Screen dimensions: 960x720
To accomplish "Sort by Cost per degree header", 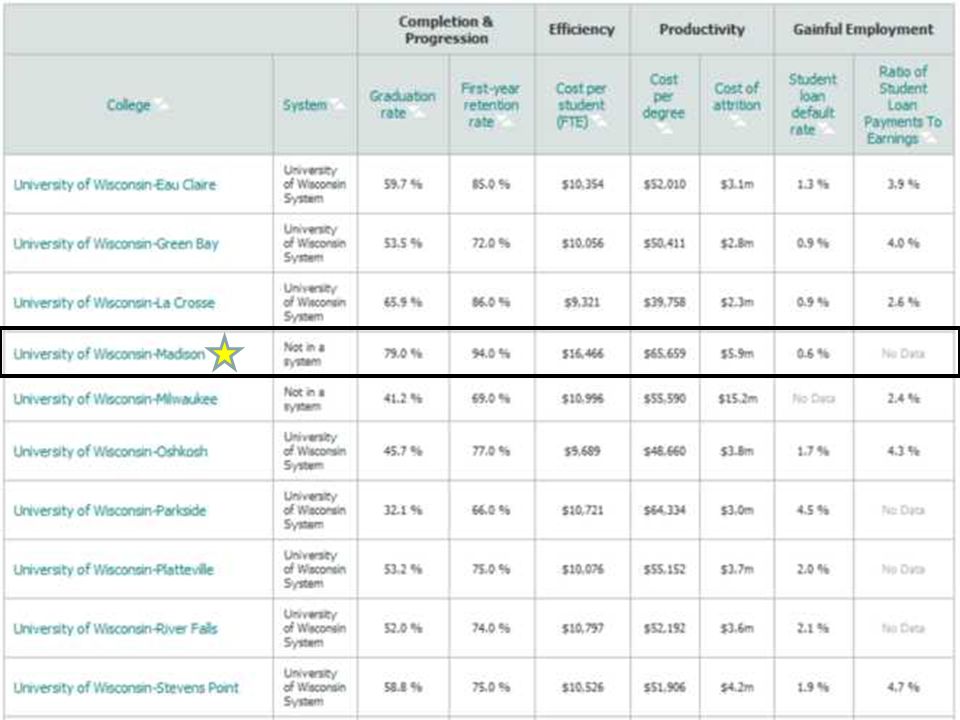I will pos(664,96).
